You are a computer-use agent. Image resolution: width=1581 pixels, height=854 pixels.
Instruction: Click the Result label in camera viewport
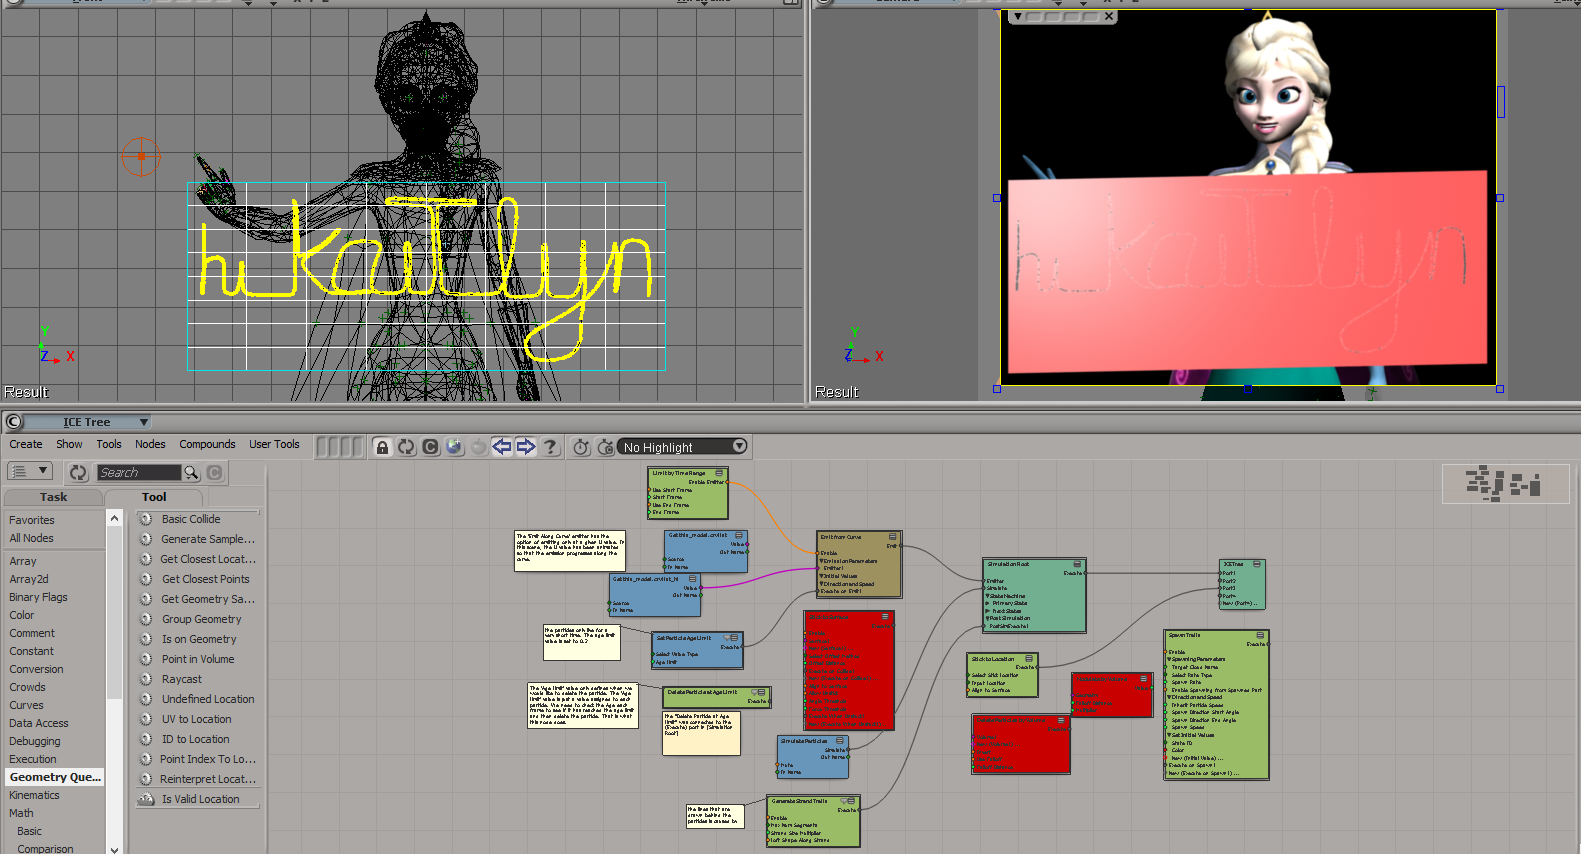pos(837,392)
